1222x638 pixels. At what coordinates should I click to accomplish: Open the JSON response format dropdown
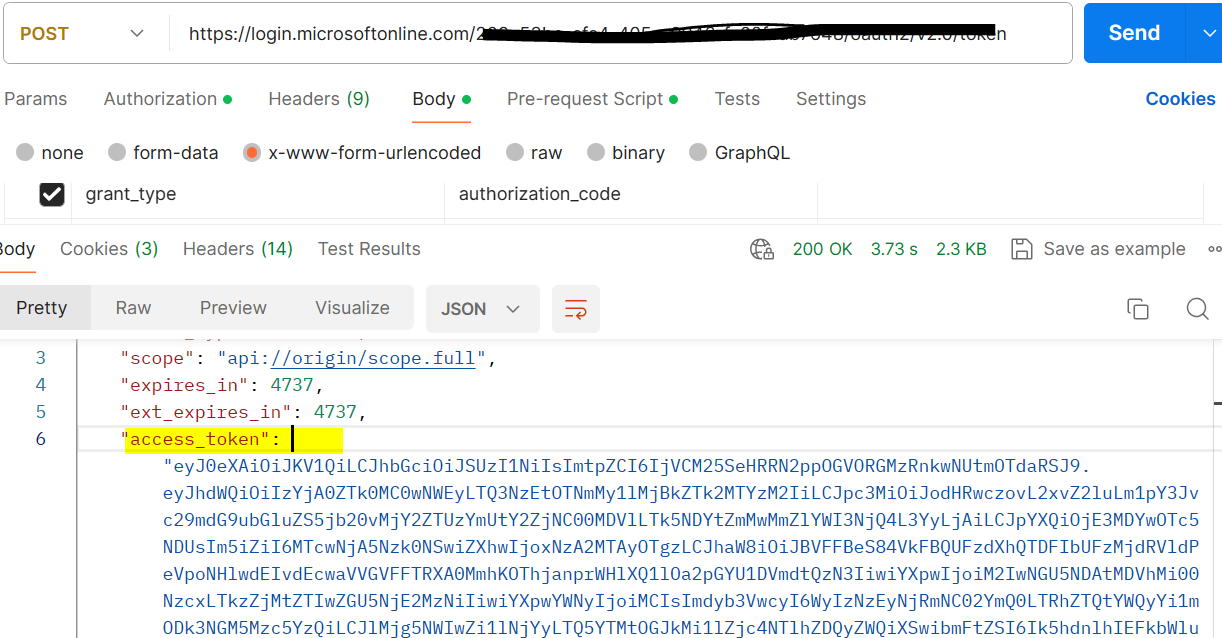482,308
